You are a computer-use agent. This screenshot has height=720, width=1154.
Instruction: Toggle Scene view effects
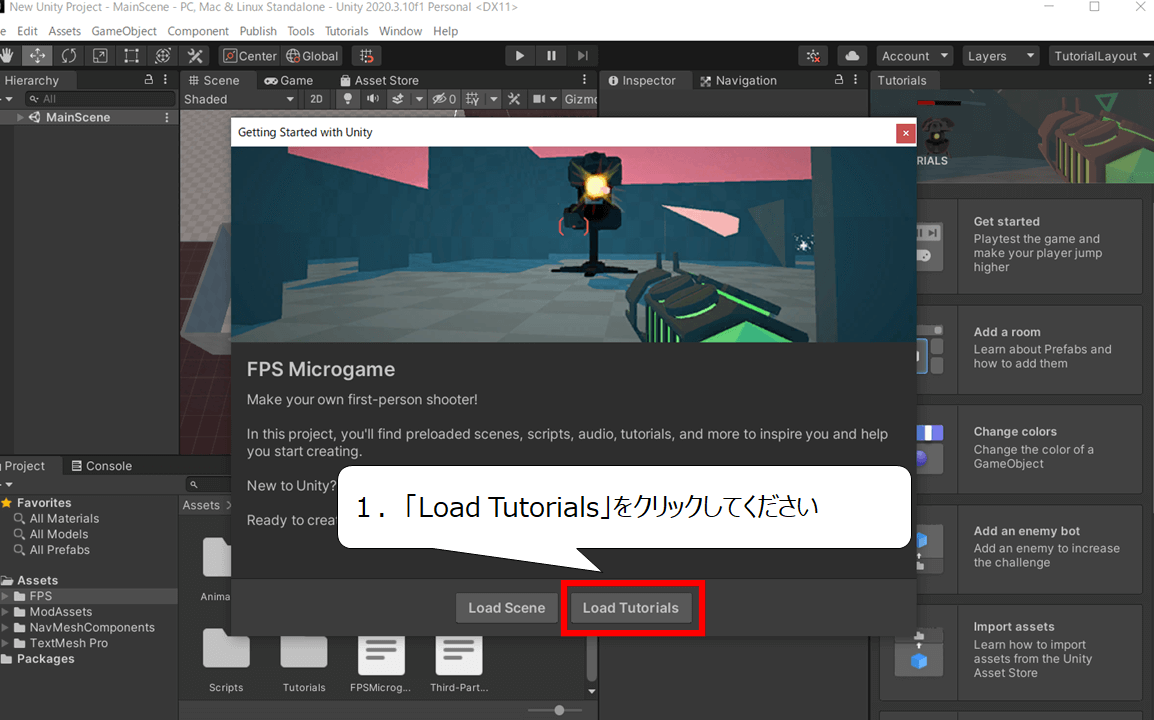pyautogui.click(x=397, y=99)
